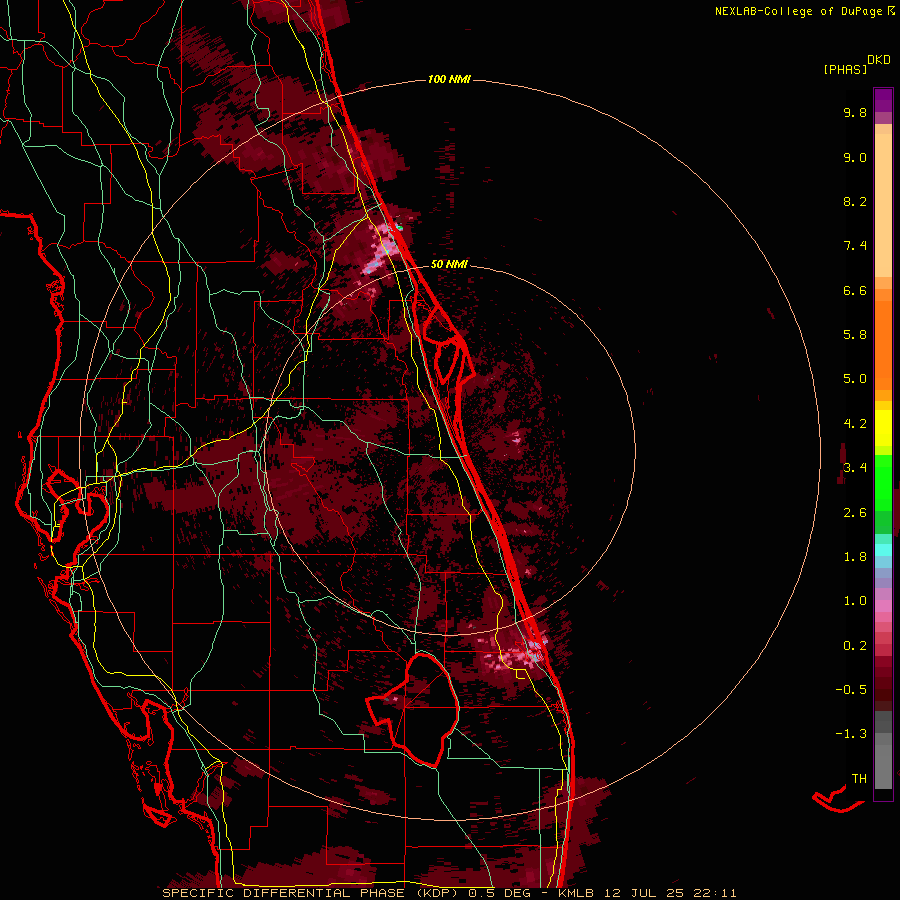Click the yellow segment of the color bar
The height and width of the screenshot is (900, 900).
click(x=883, y=428)
